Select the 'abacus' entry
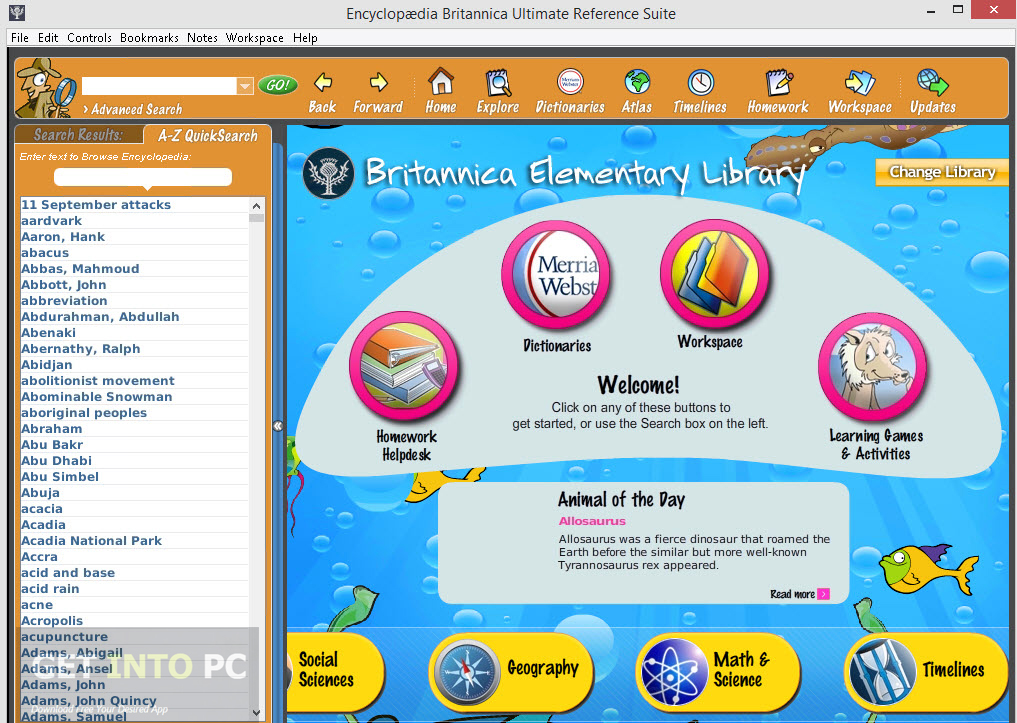1017x723 pixels. coord(134,253)
